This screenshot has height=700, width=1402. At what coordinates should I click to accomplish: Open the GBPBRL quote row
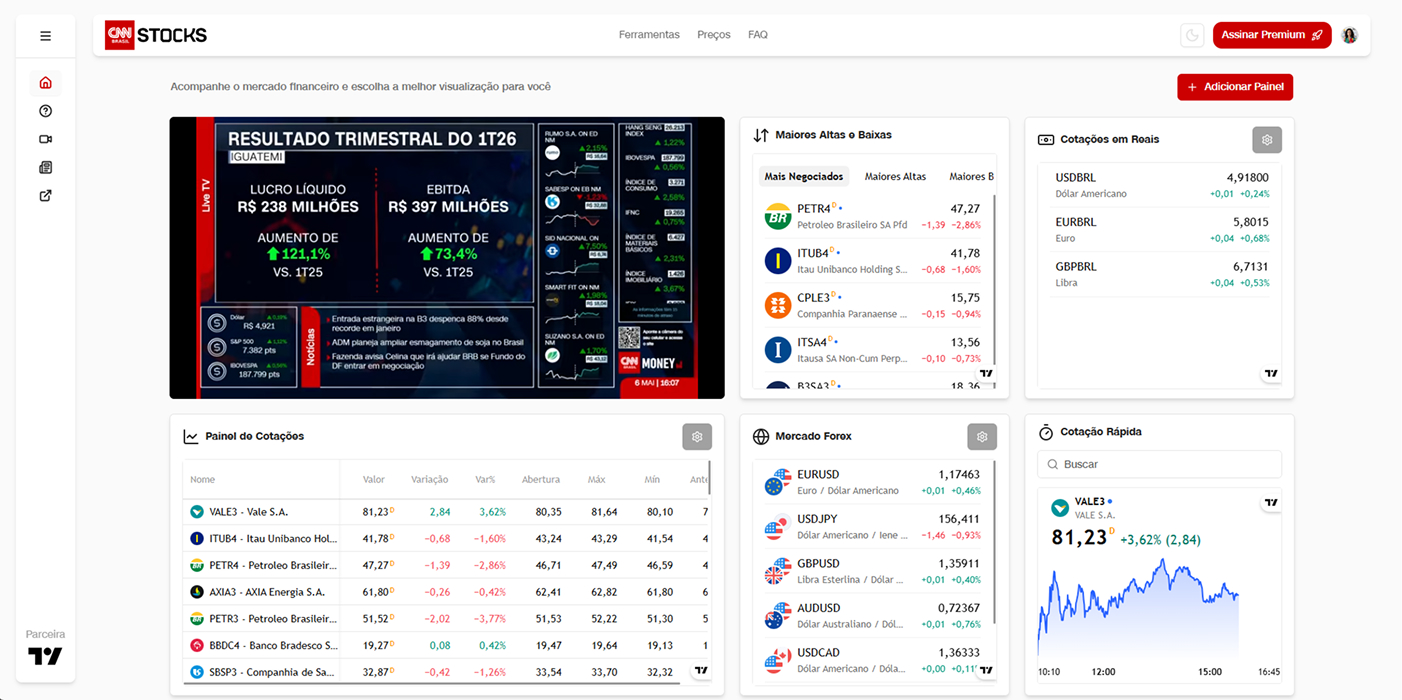1160,274
